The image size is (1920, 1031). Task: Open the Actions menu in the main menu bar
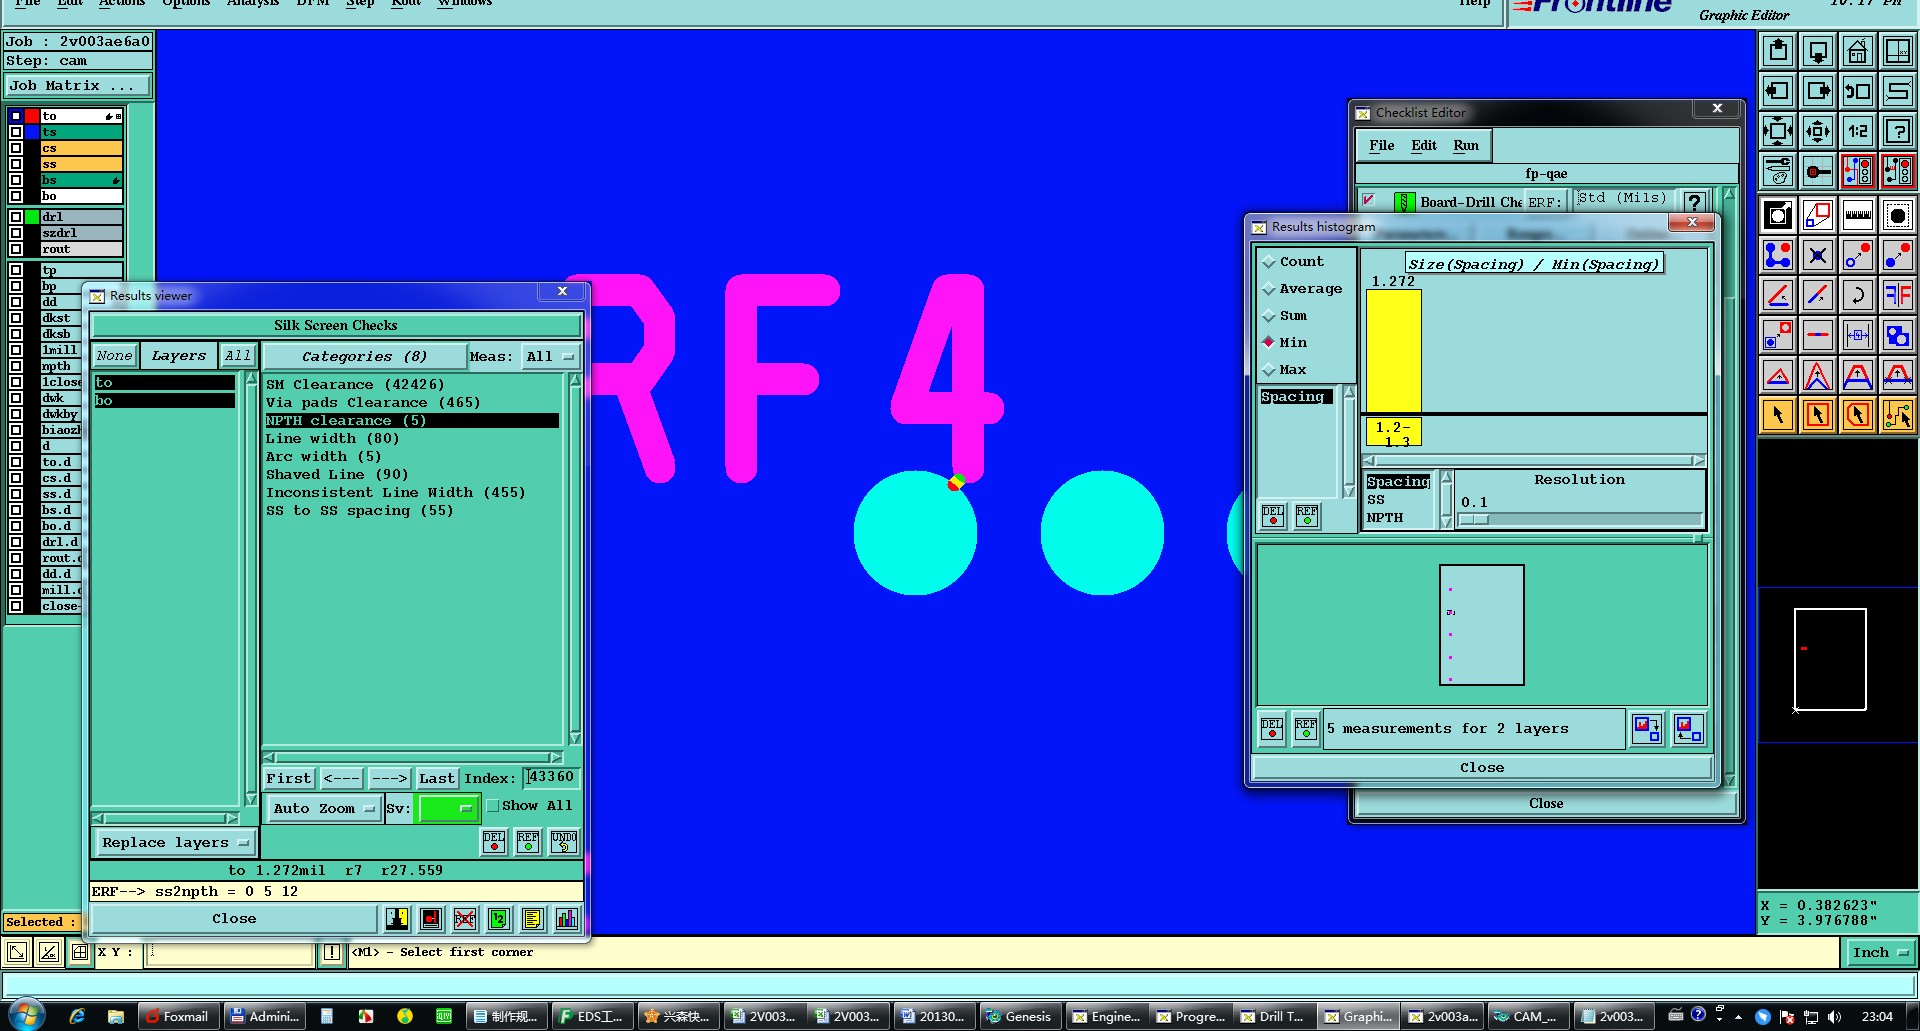[121, 4]
